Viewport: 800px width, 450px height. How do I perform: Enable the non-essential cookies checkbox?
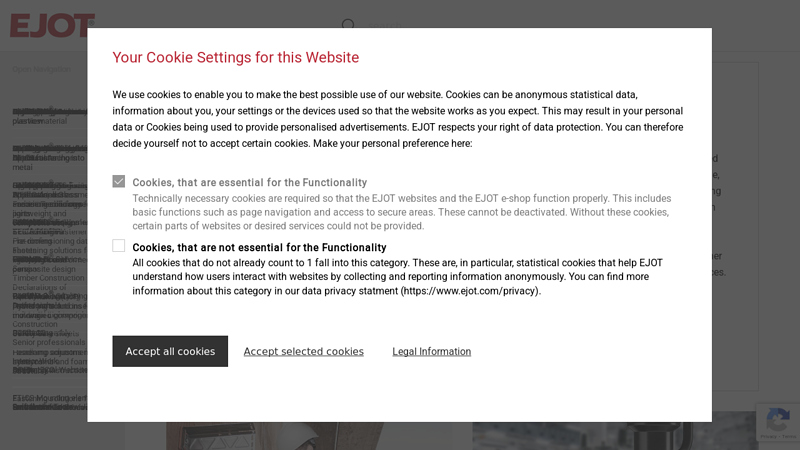coord(119,246)
